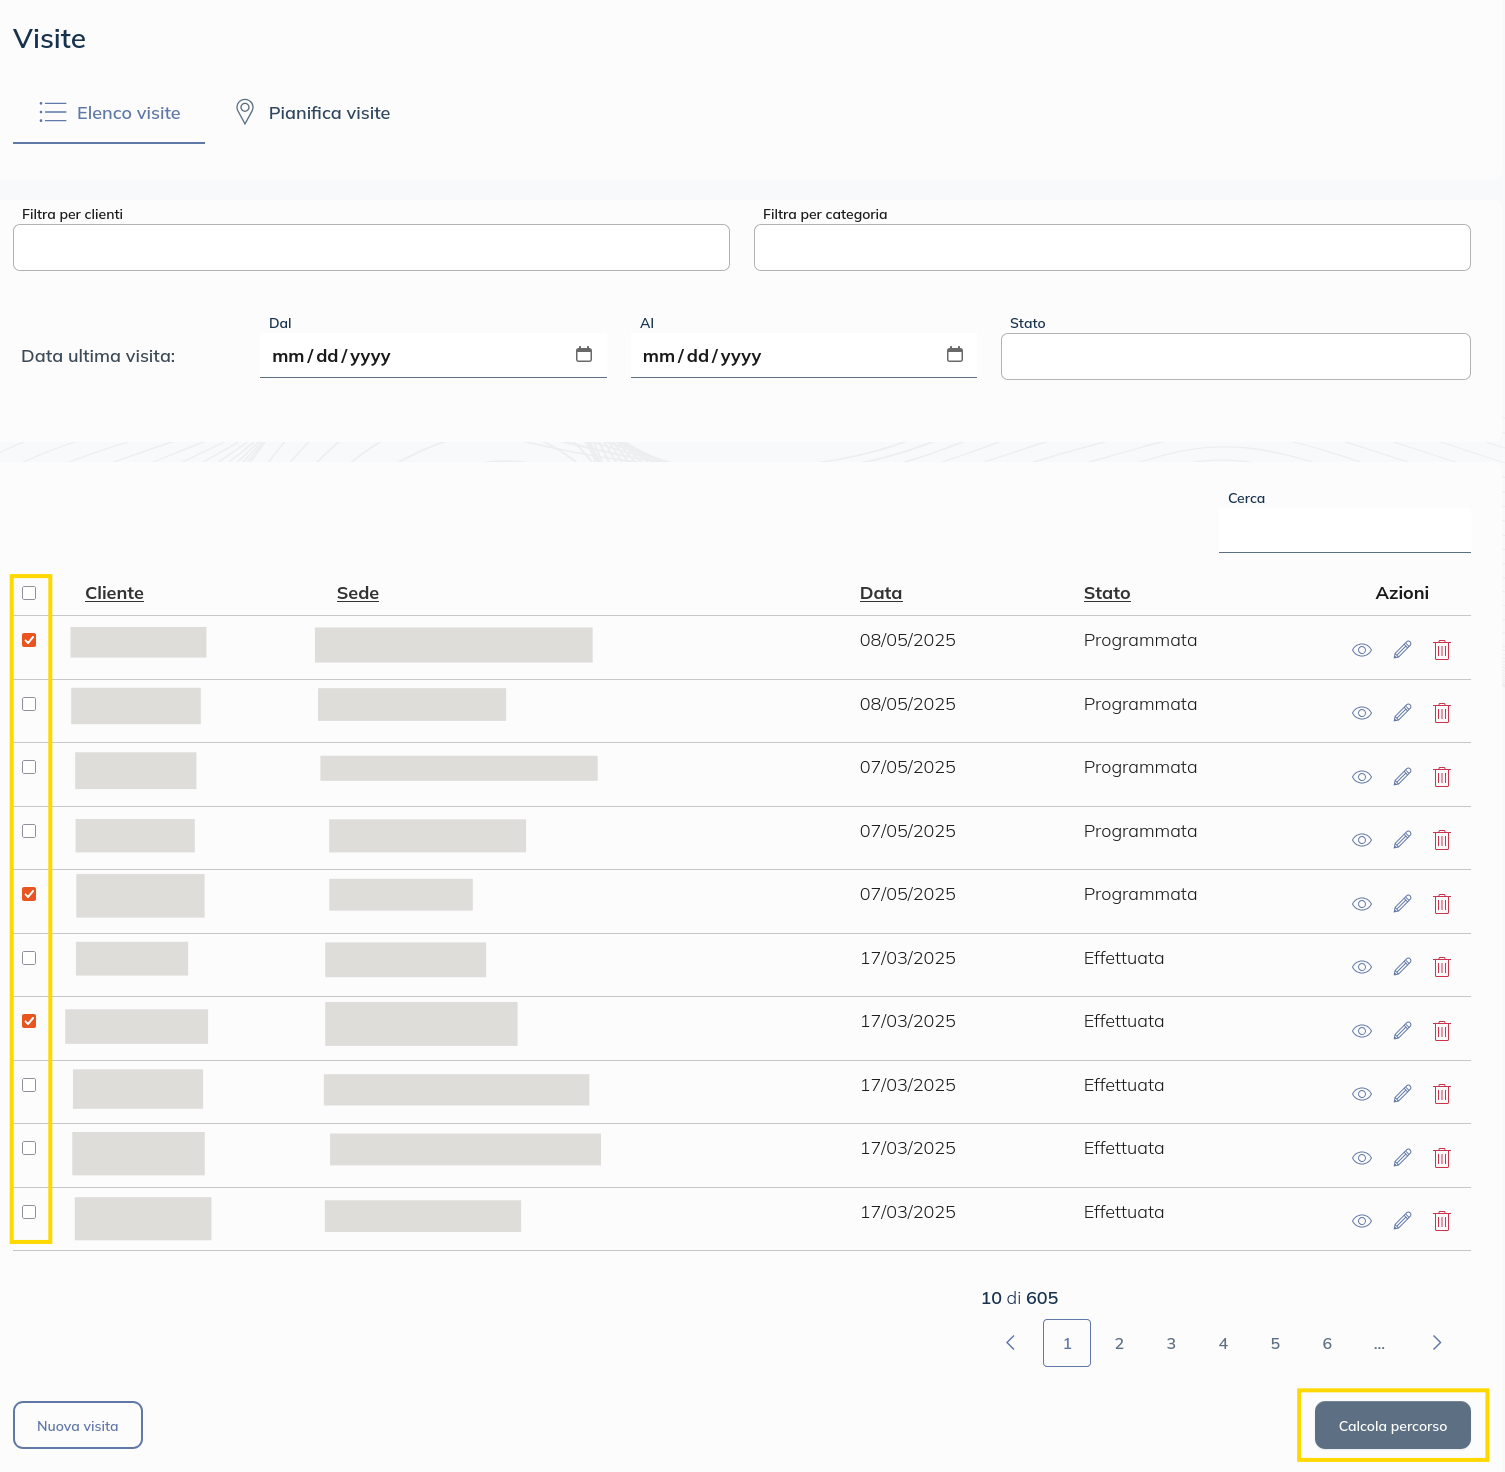Viewport: 1505px width, 1472px height.
Task: Open the Stato filter dropdown
Action: (x=1235, y=357)
